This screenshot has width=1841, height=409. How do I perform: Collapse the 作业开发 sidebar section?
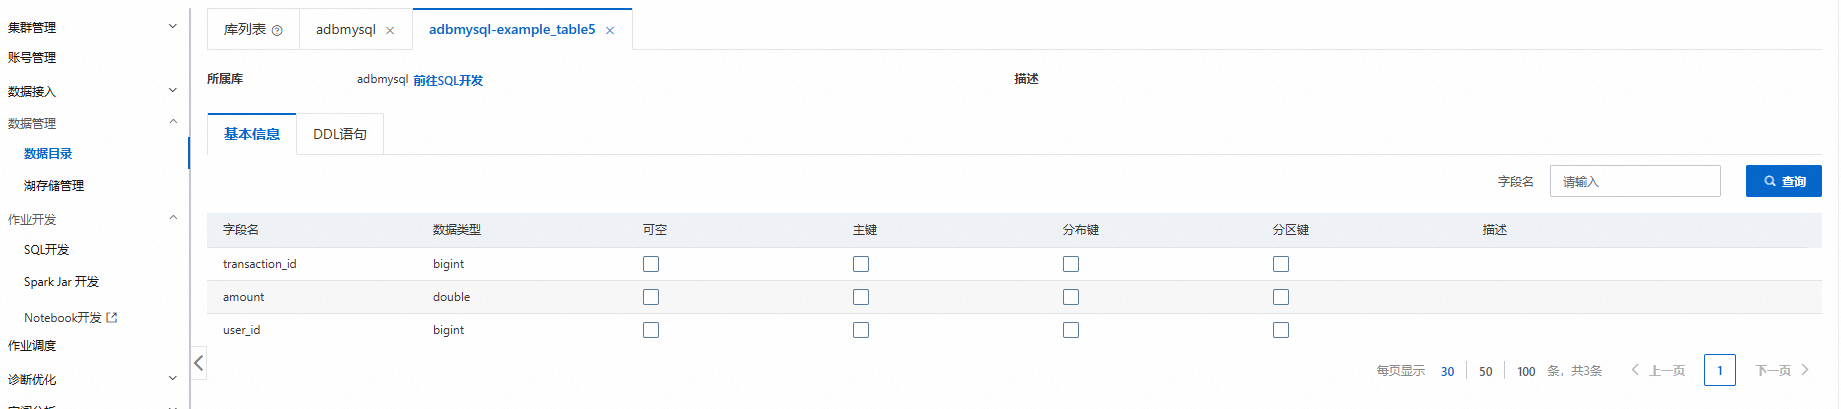tap(93, 219)
